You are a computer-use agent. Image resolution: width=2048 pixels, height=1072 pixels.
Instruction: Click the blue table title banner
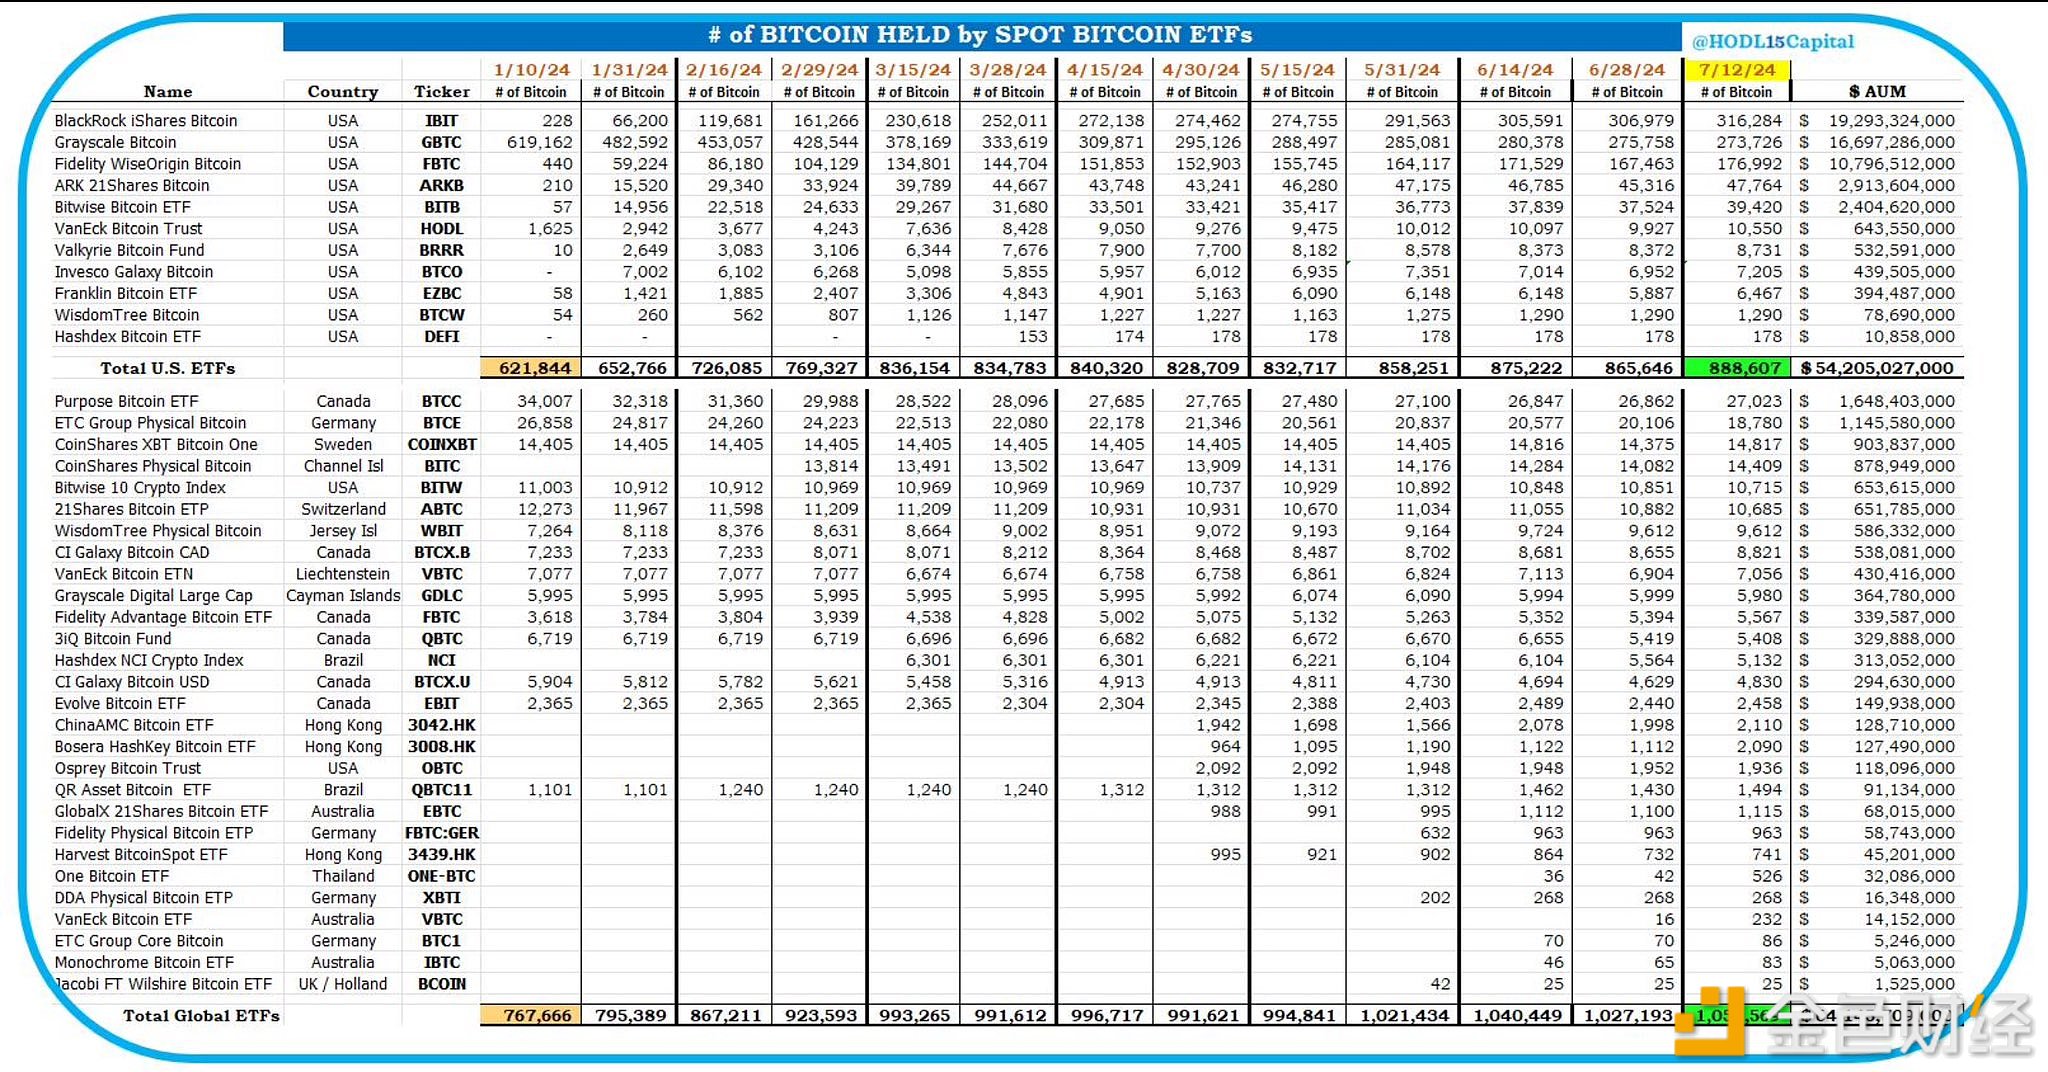click(x=981, y=35)
